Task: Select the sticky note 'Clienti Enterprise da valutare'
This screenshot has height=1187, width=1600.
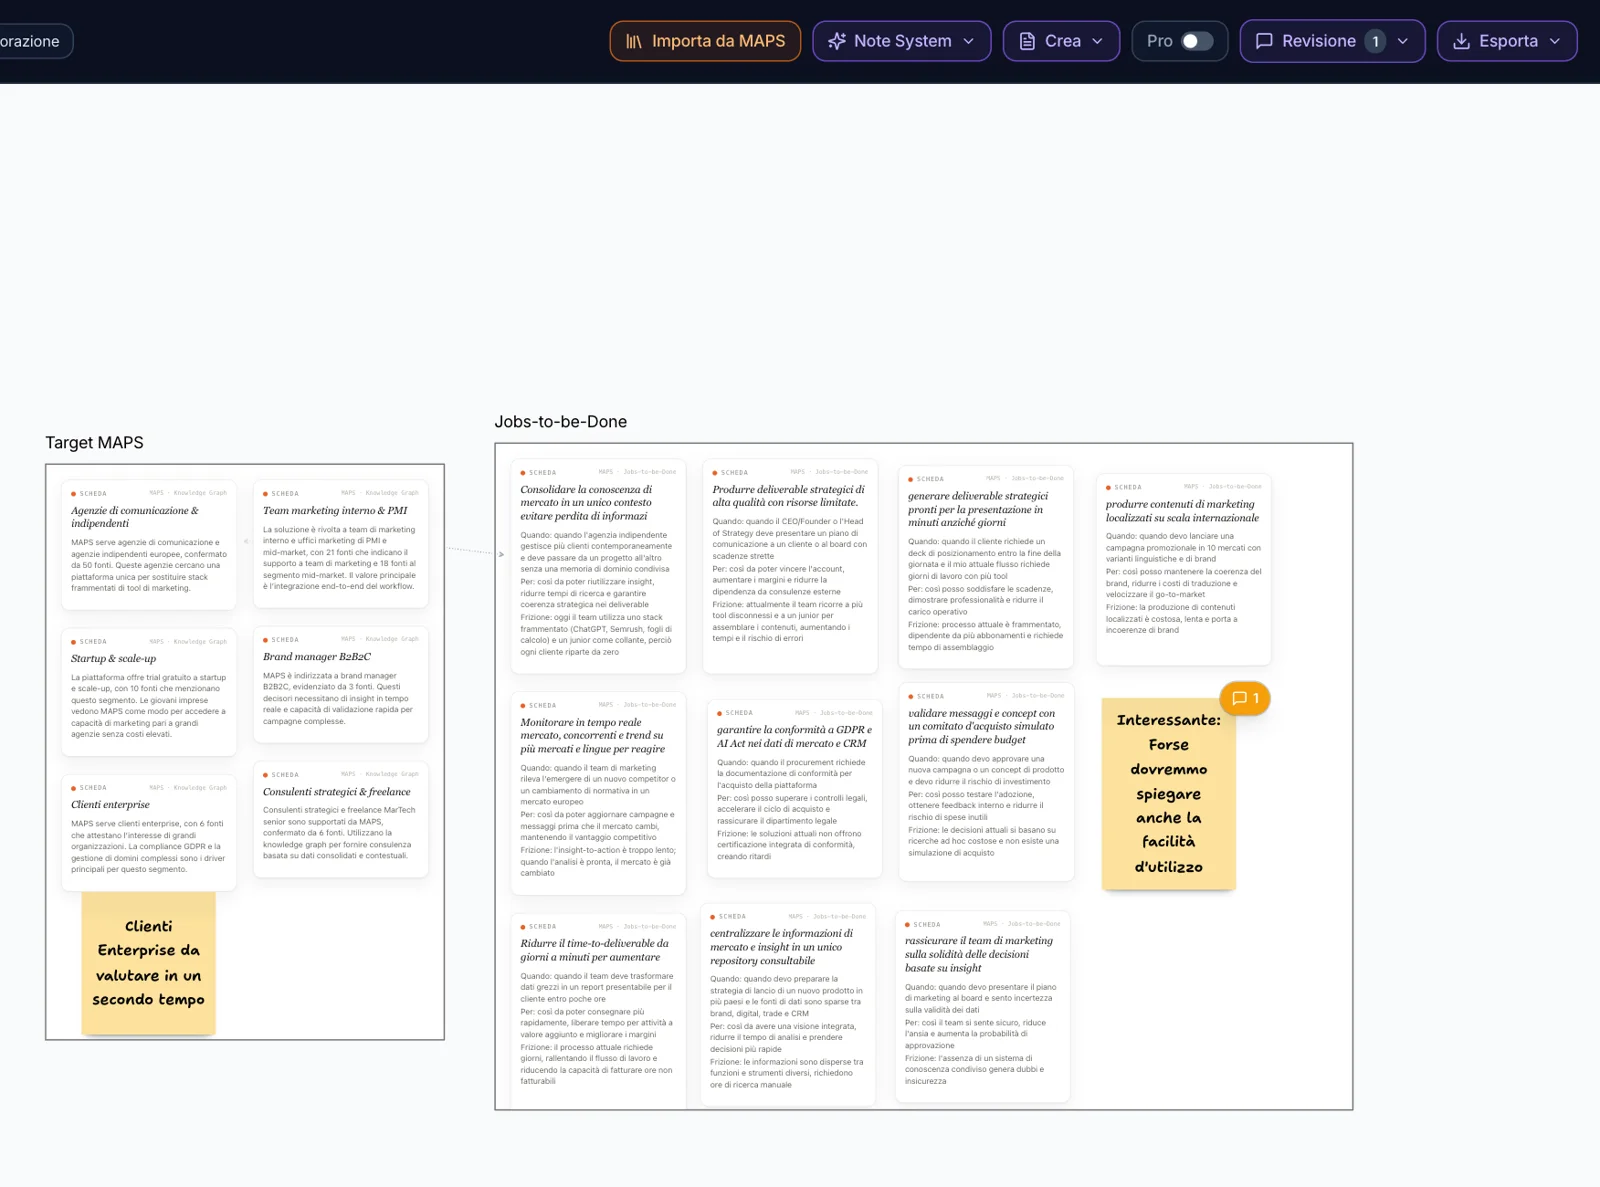Action: coord(149,963)
